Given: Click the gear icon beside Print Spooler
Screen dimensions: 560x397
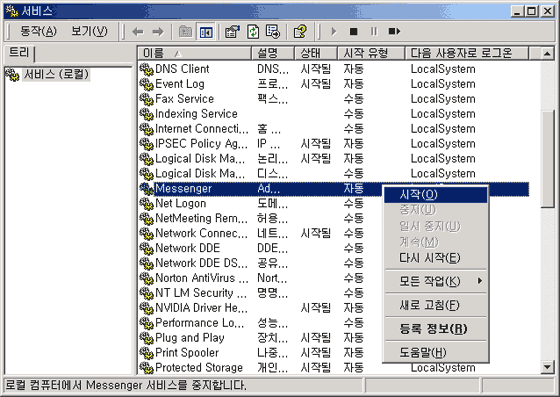Looking at the screenshot, I should [146, 353].
